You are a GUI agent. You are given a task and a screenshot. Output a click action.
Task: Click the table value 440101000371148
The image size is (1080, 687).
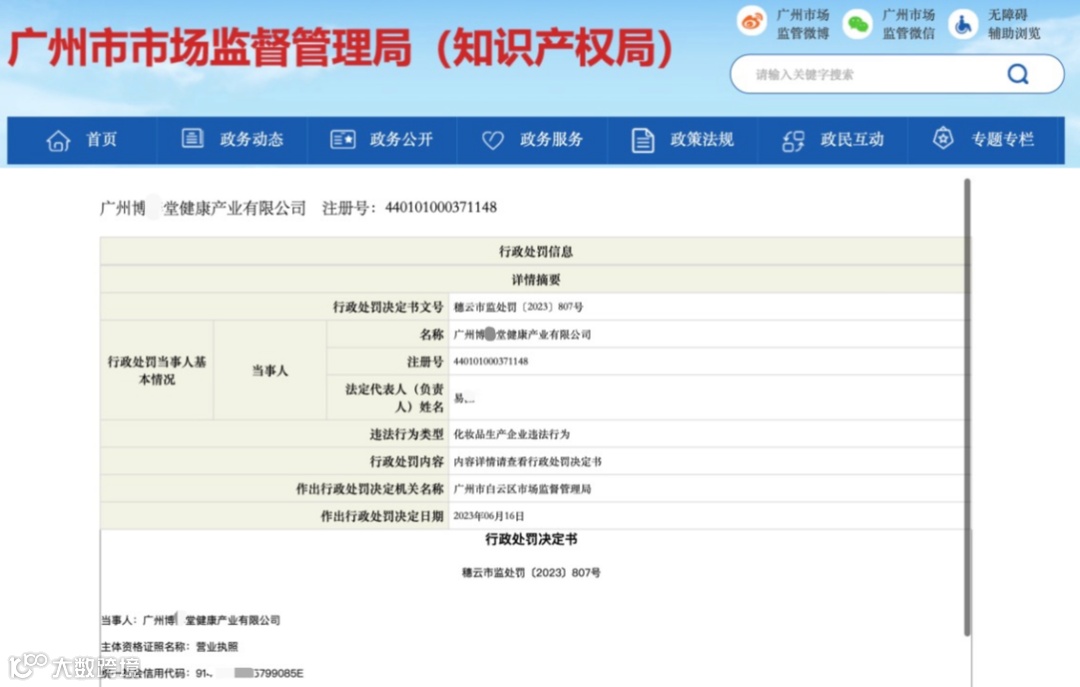[x=490, y=361]
